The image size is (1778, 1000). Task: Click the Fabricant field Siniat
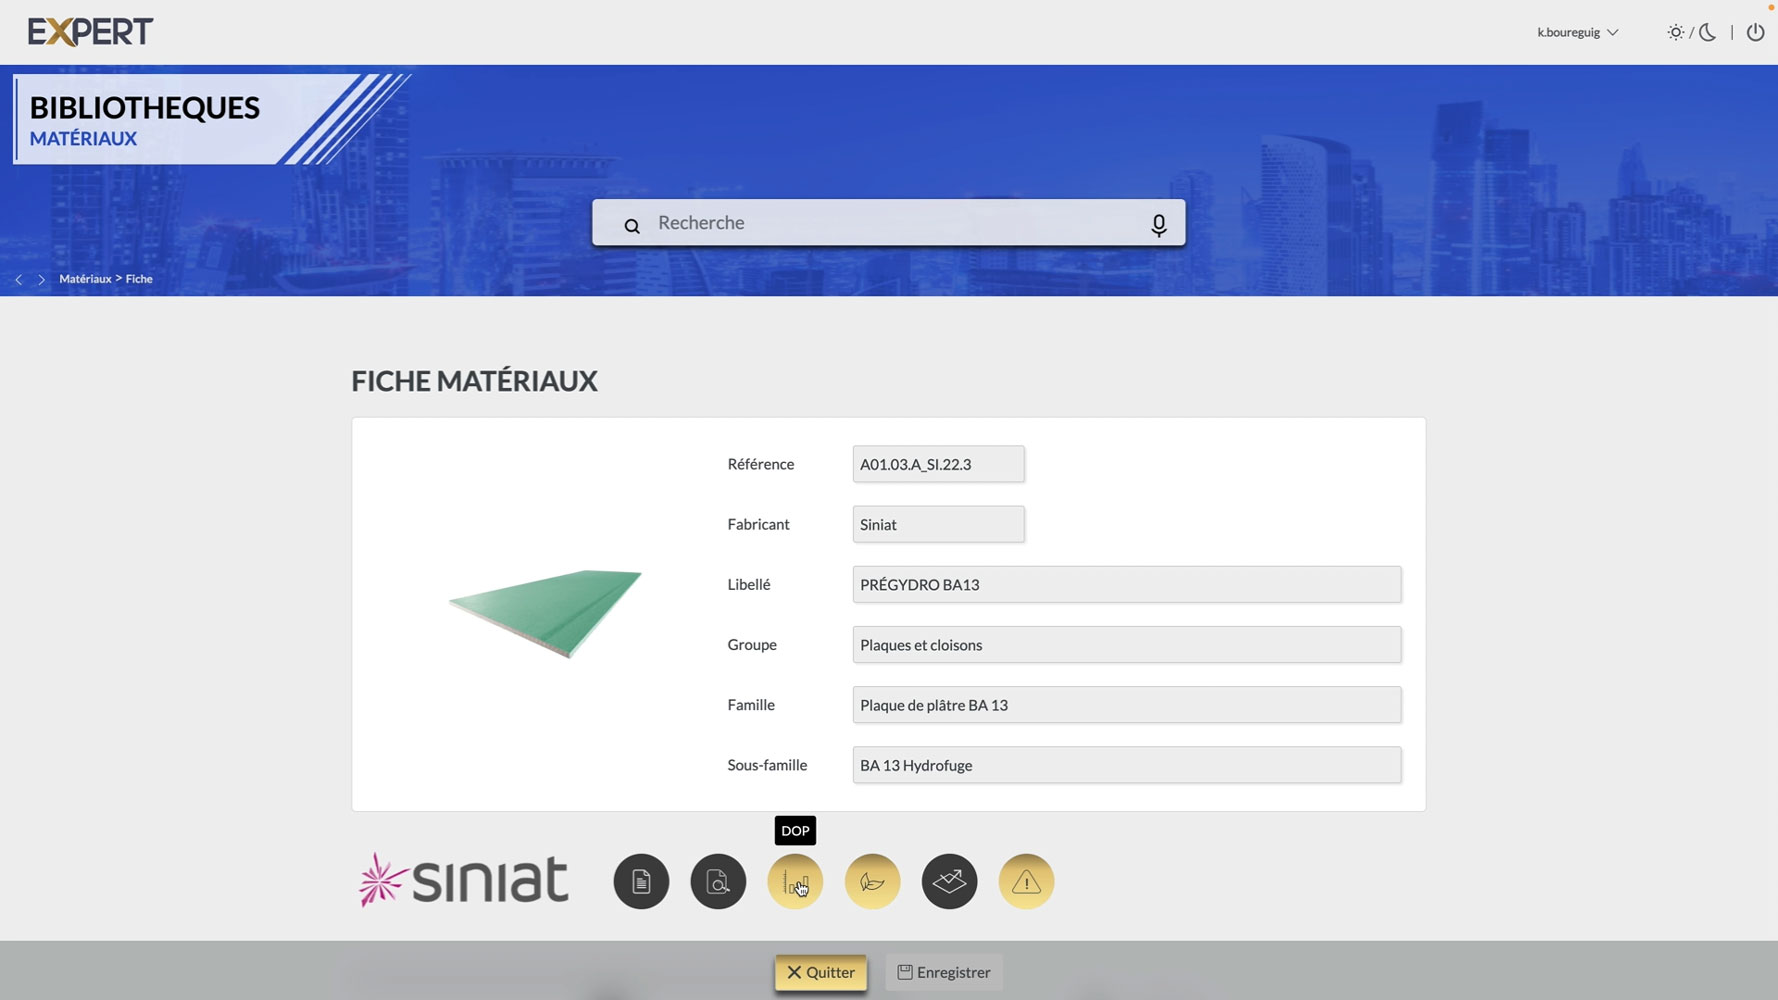coord(938,524)
